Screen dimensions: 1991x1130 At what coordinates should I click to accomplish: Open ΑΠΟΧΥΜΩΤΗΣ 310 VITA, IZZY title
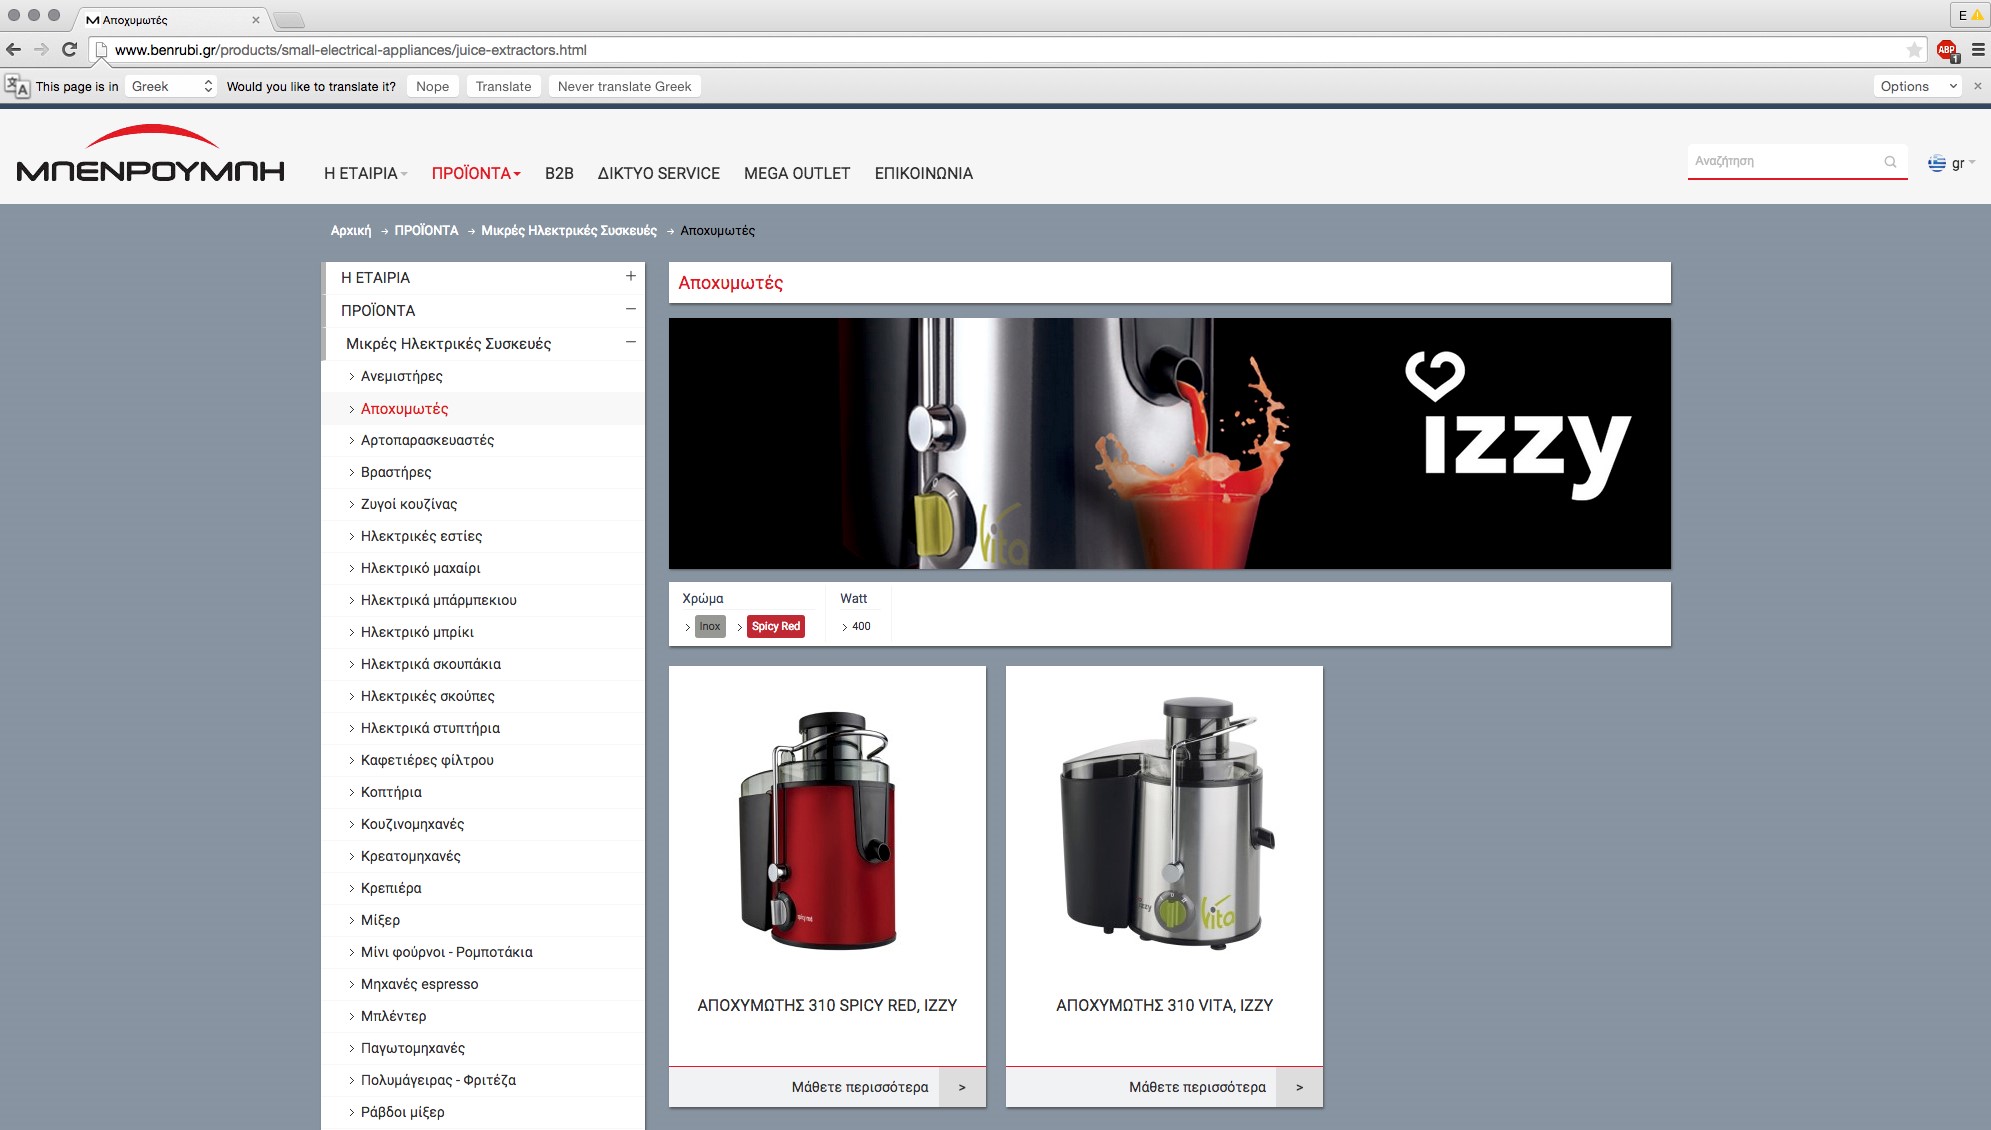point(1164,1005)
